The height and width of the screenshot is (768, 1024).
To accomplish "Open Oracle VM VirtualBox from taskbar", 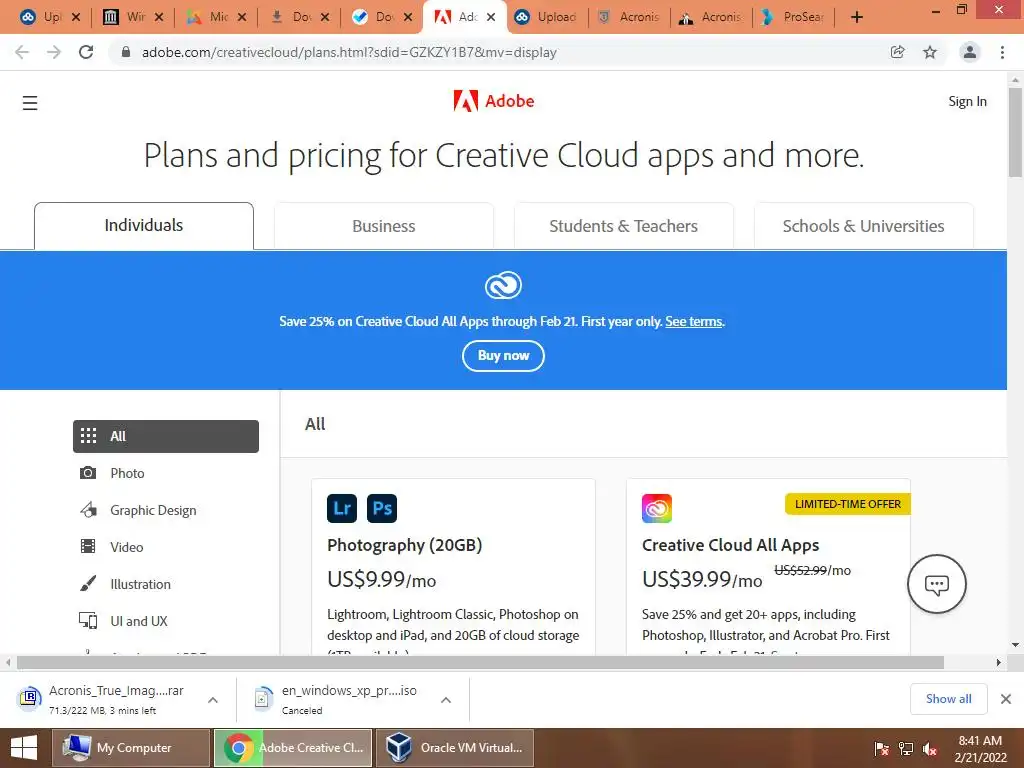I will [x=455, y=748].
